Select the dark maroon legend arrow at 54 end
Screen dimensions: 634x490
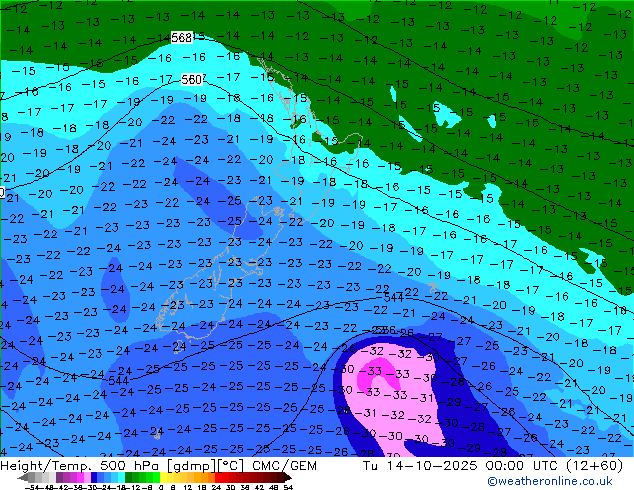[x=287, y=478]
